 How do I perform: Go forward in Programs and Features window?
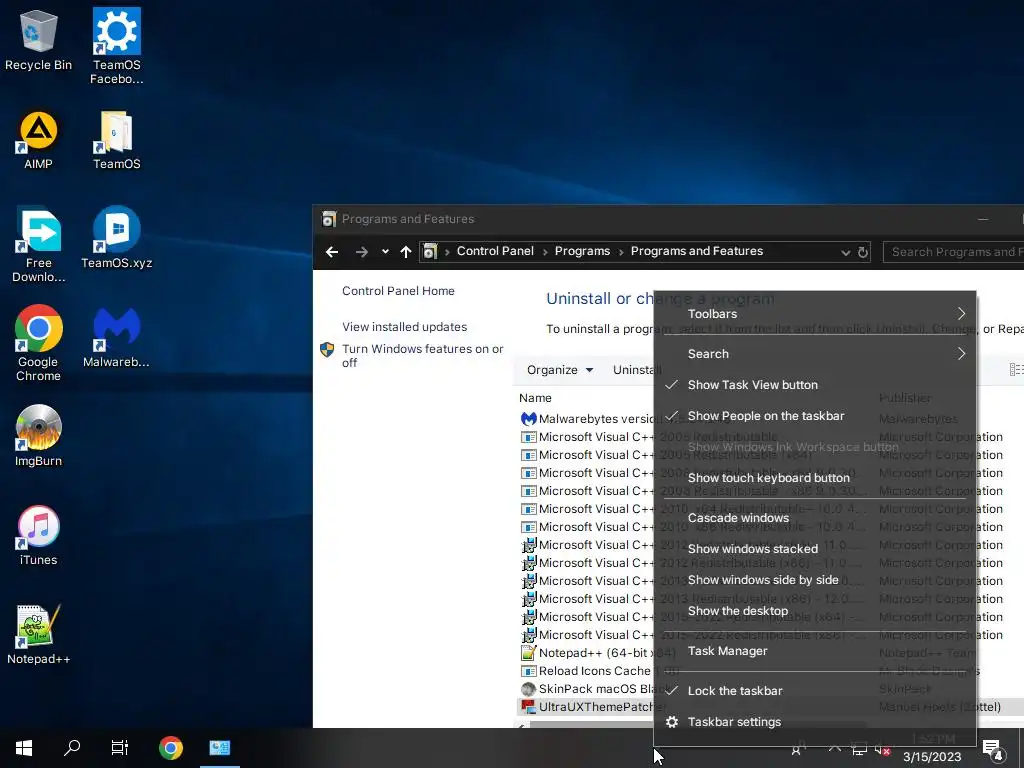point(361,251)
